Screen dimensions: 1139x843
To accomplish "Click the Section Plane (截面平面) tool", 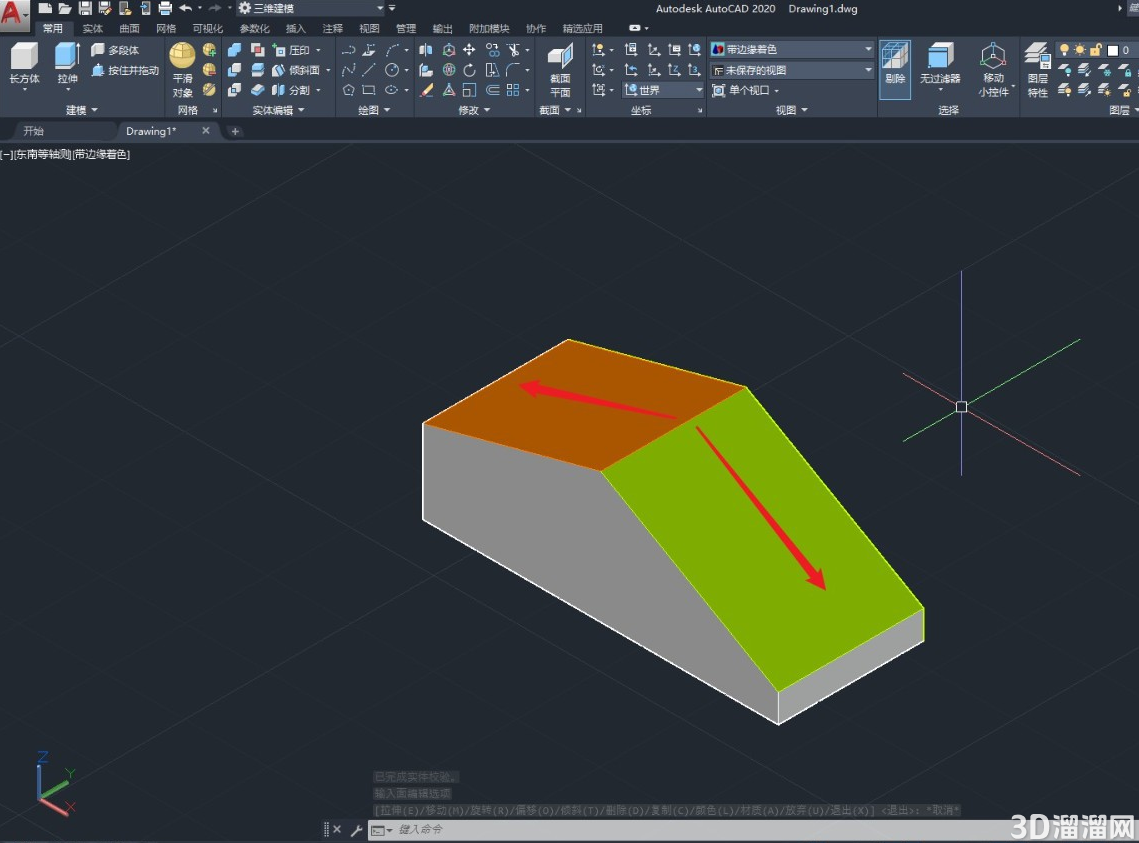I will coord(560,70).
